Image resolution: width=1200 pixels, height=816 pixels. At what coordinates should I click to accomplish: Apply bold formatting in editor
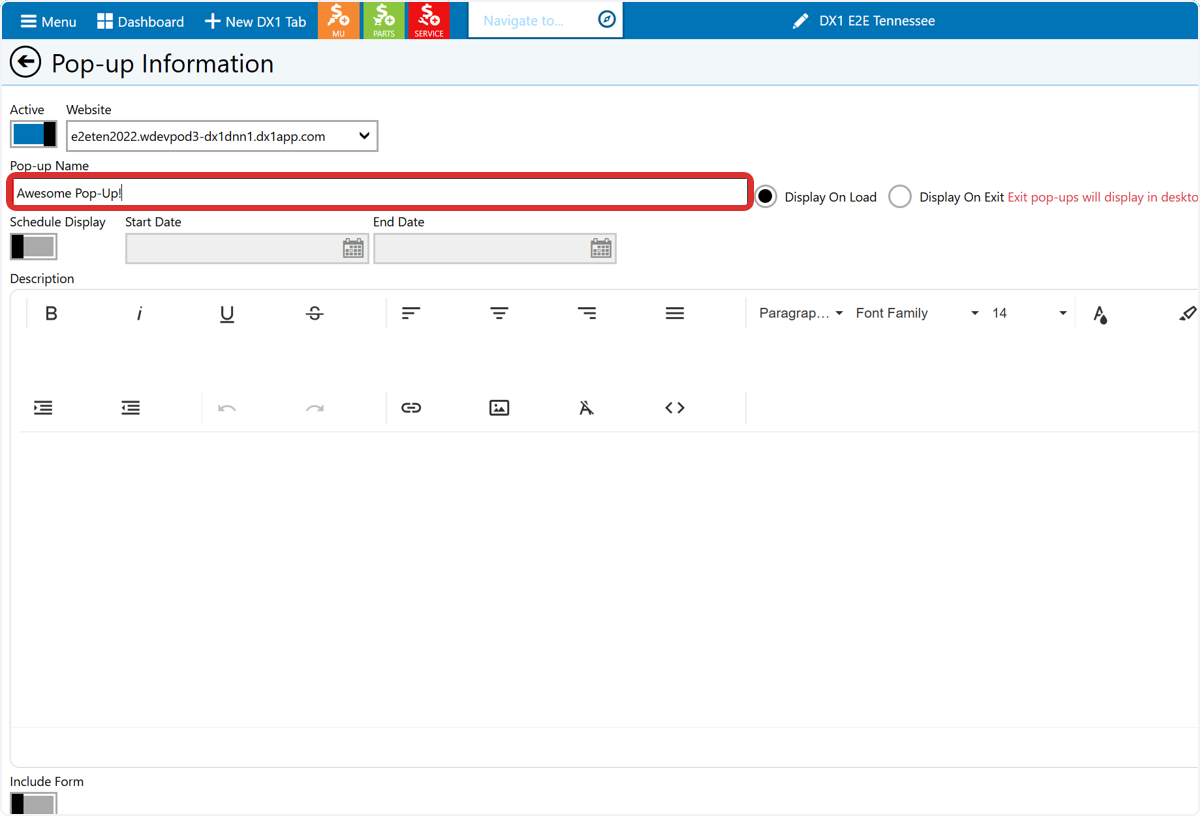51,314
